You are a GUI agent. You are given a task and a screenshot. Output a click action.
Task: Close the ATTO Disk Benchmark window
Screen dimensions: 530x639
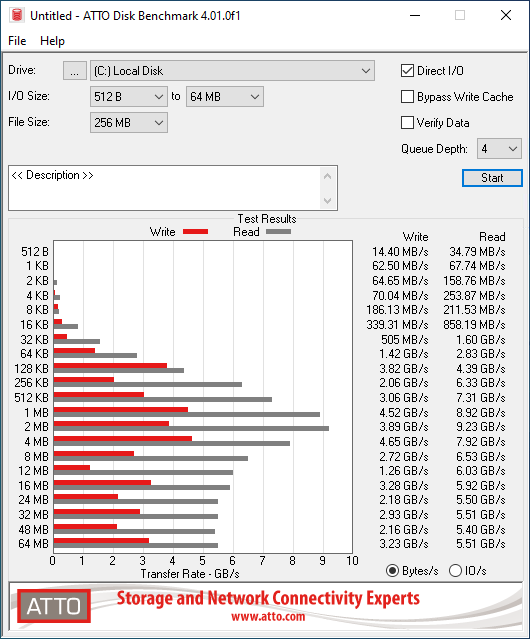(x=506, y=15)
